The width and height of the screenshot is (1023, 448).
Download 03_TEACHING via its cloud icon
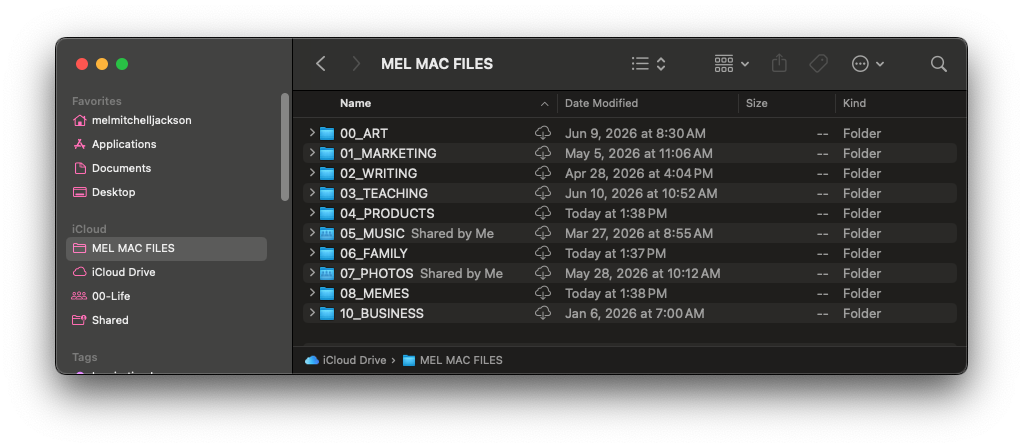(x=543, y=193)
